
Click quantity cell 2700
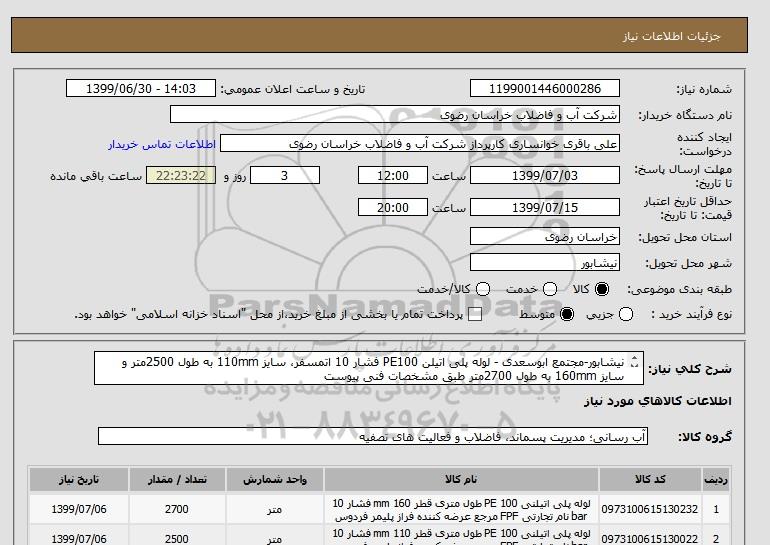point(177,510)
